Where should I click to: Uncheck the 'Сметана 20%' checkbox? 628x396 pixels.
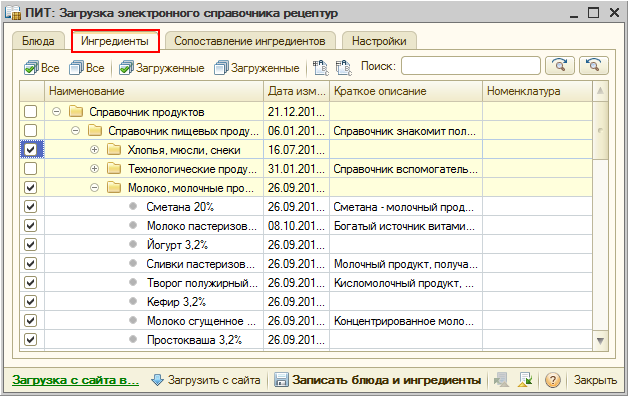pyautogui.click(x=30, y=207)
